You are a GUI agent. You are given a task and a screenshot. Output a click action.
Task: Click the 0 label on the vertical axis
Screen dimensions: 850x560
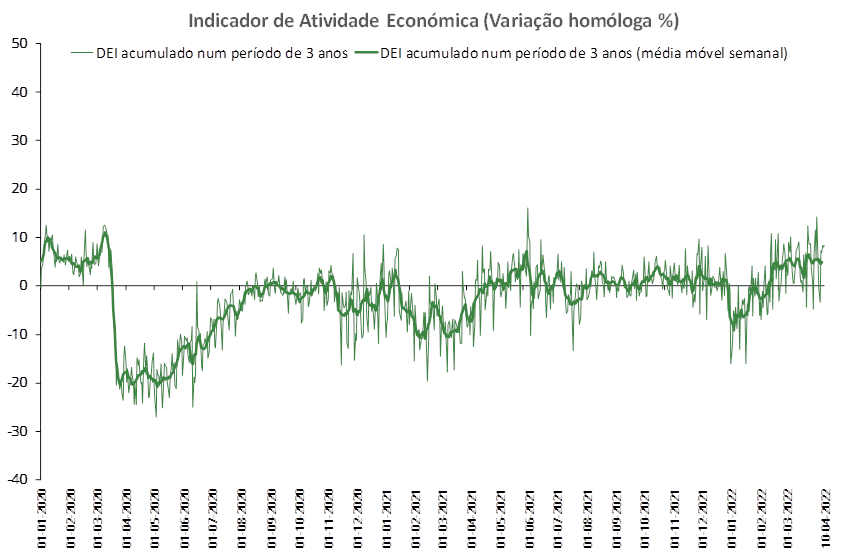click(x=24, y=286)
